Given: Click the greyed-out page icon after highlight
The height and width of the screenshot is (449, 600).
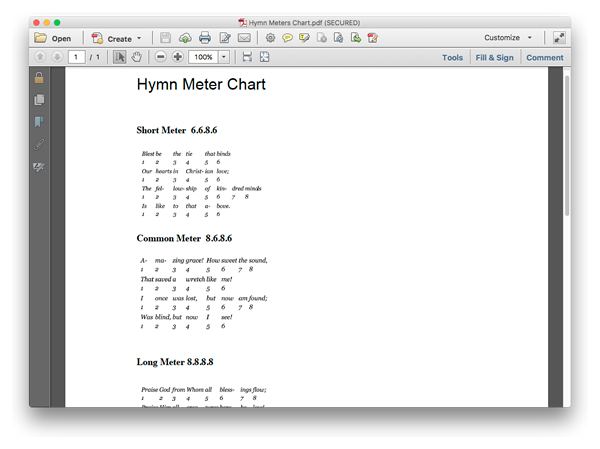Looking at the screenshot, I should pyautogui.click(x=322, y=38).
